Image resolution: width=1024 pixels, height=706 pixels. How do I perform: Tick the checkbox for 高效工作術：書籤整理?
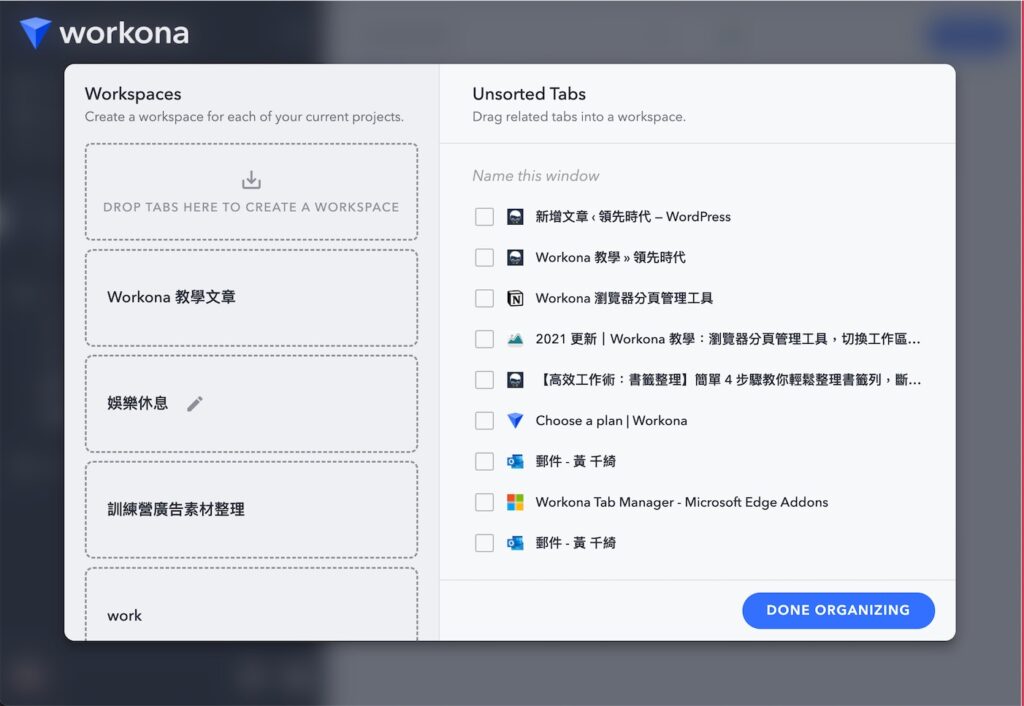click(484, 379)
